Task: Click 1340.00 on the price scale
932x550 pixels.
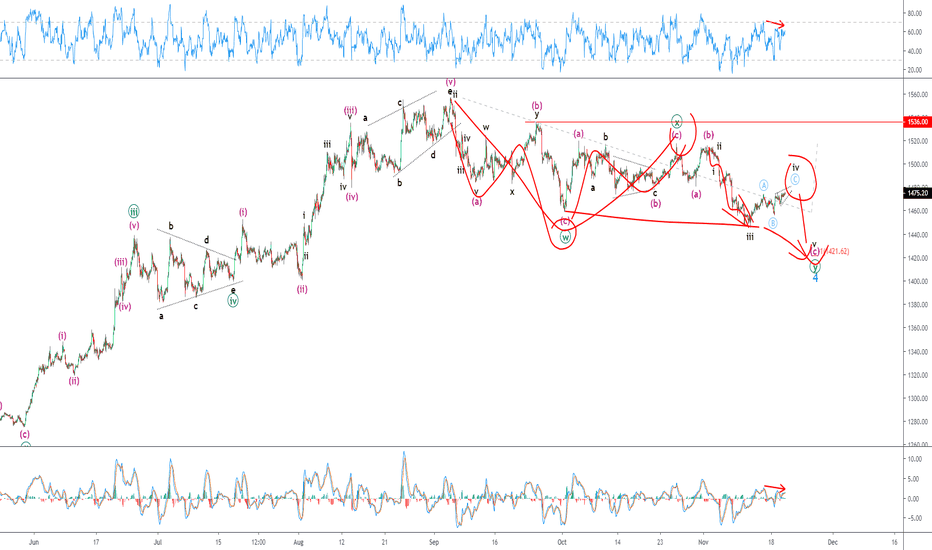Action: pyautogui.click(x=918, y=352)
